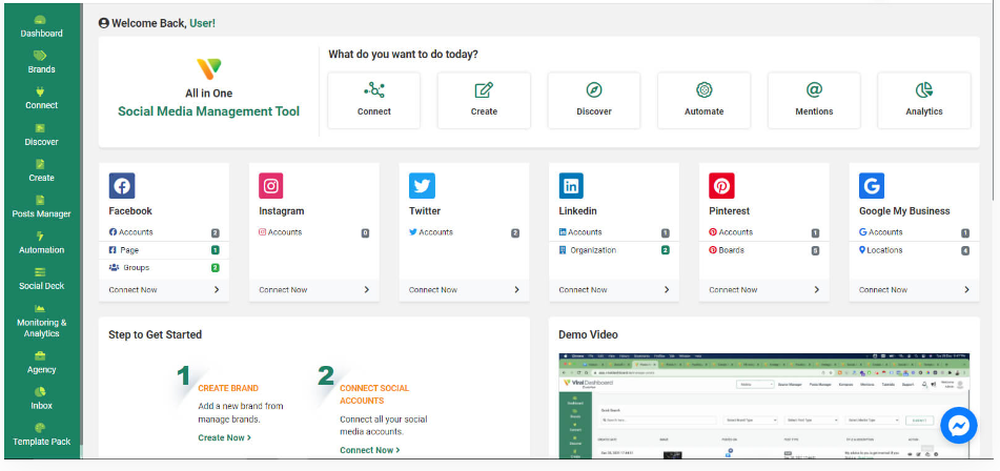
Task: Select Linkedin Organization row
Action: pos(614,250)
